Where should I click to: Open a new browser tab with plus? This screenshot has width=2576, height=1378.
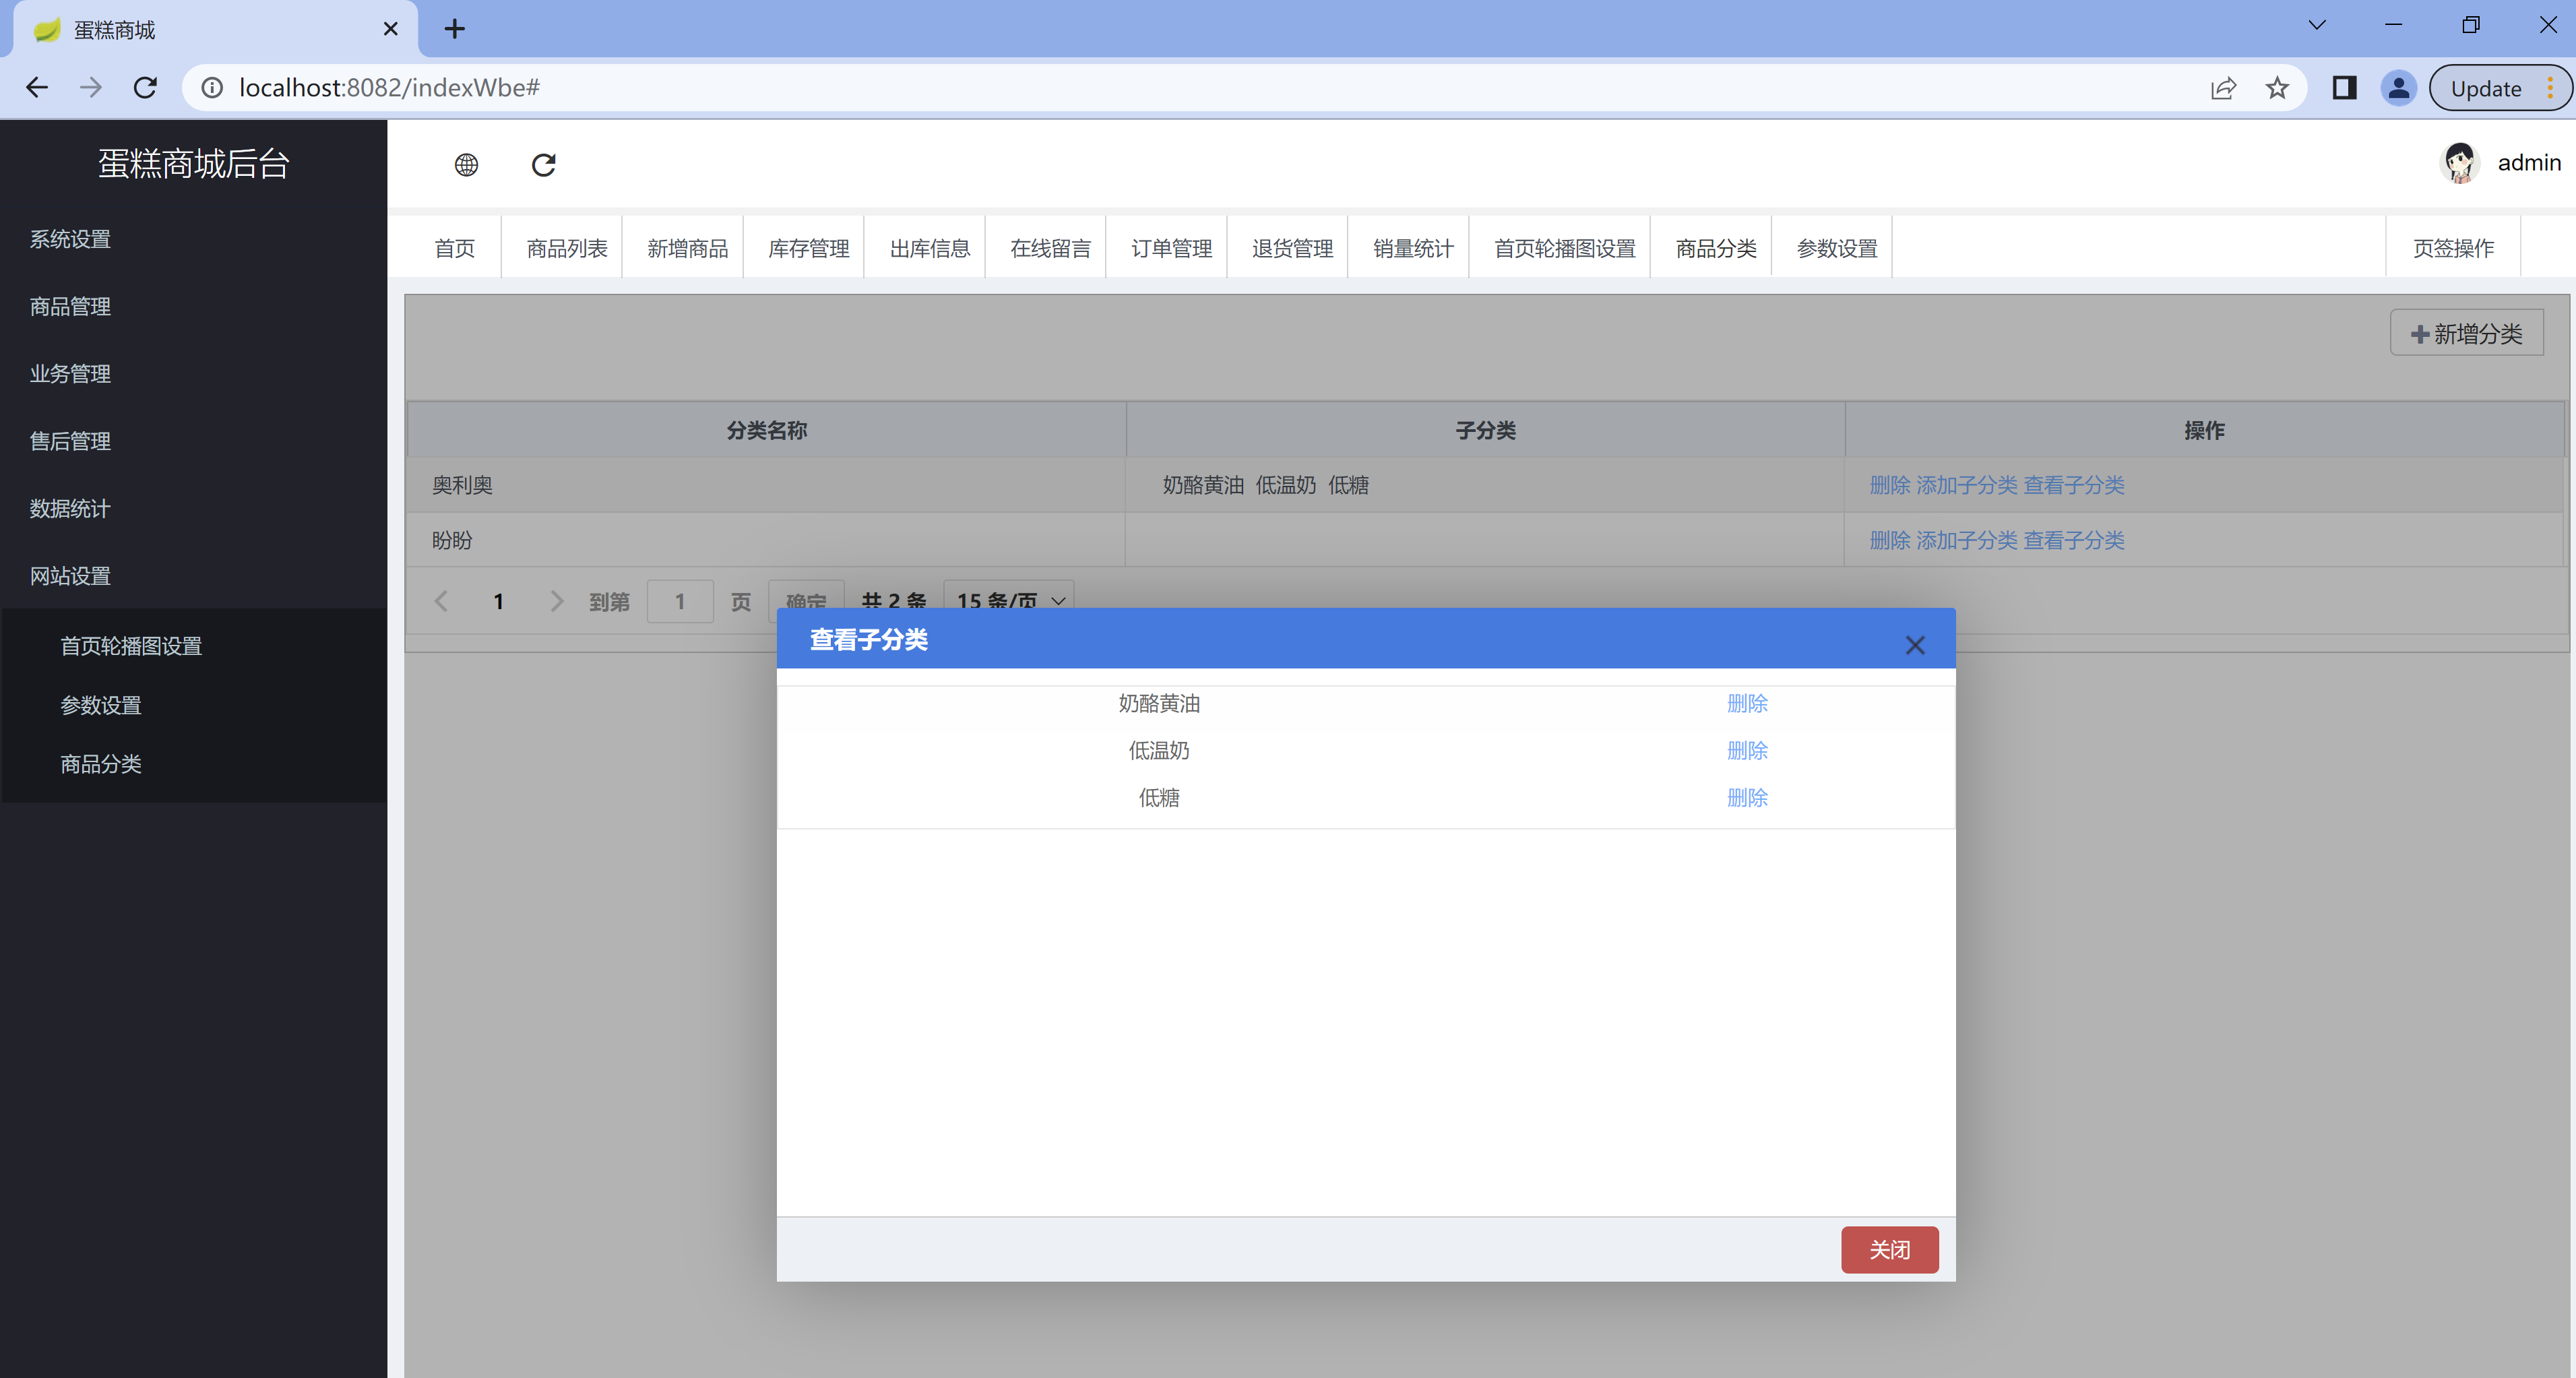pos(455,29)
